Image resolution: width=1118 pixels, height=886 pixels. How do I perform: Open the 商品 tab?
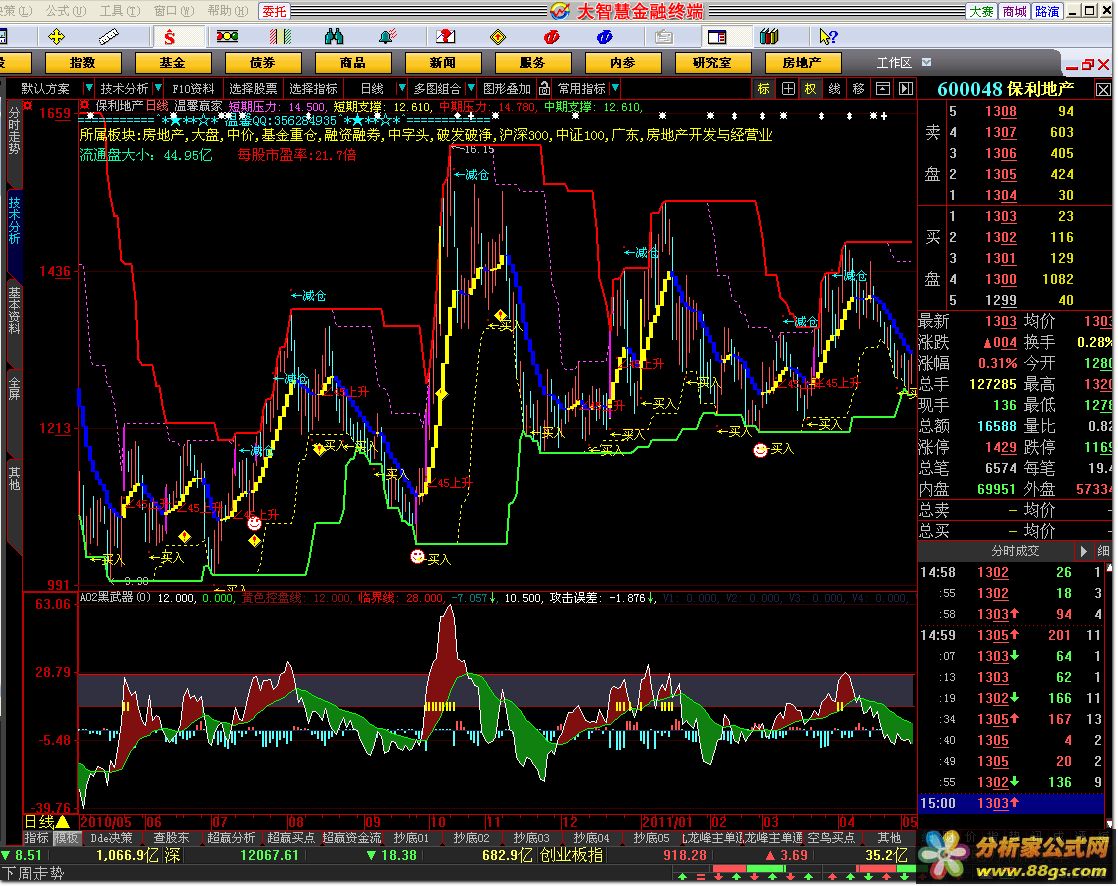pyautogui.click(x=352, y=63)
